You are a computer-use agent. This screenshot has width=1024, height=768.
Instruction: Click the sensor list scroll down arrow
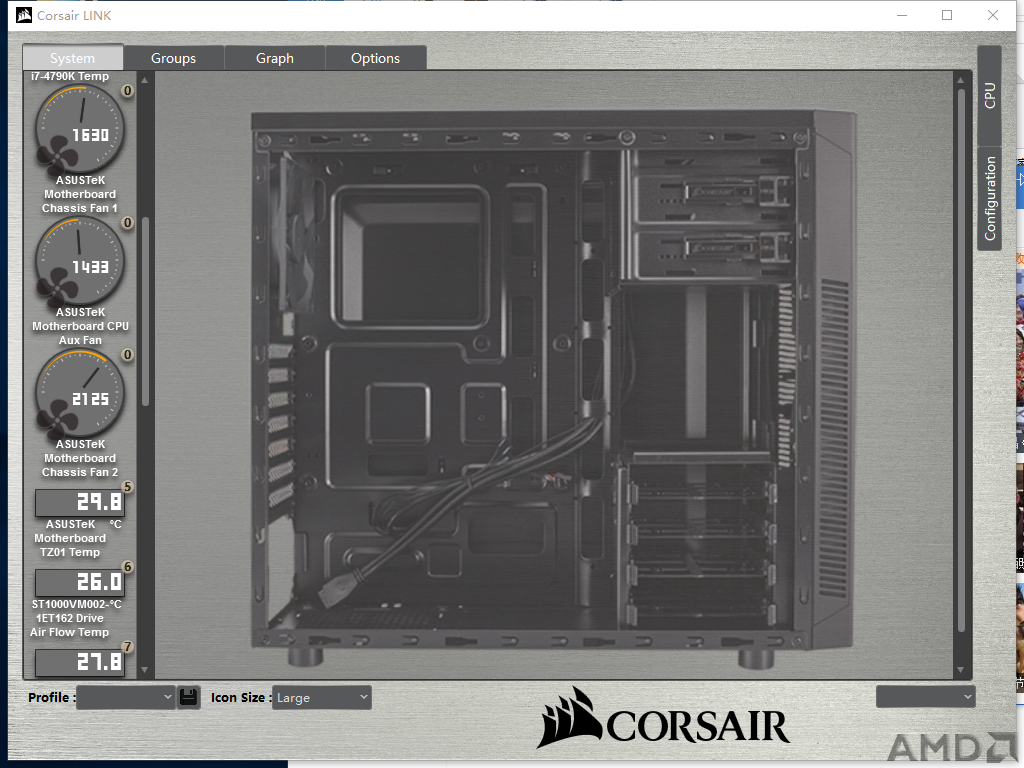click(144, 670)
